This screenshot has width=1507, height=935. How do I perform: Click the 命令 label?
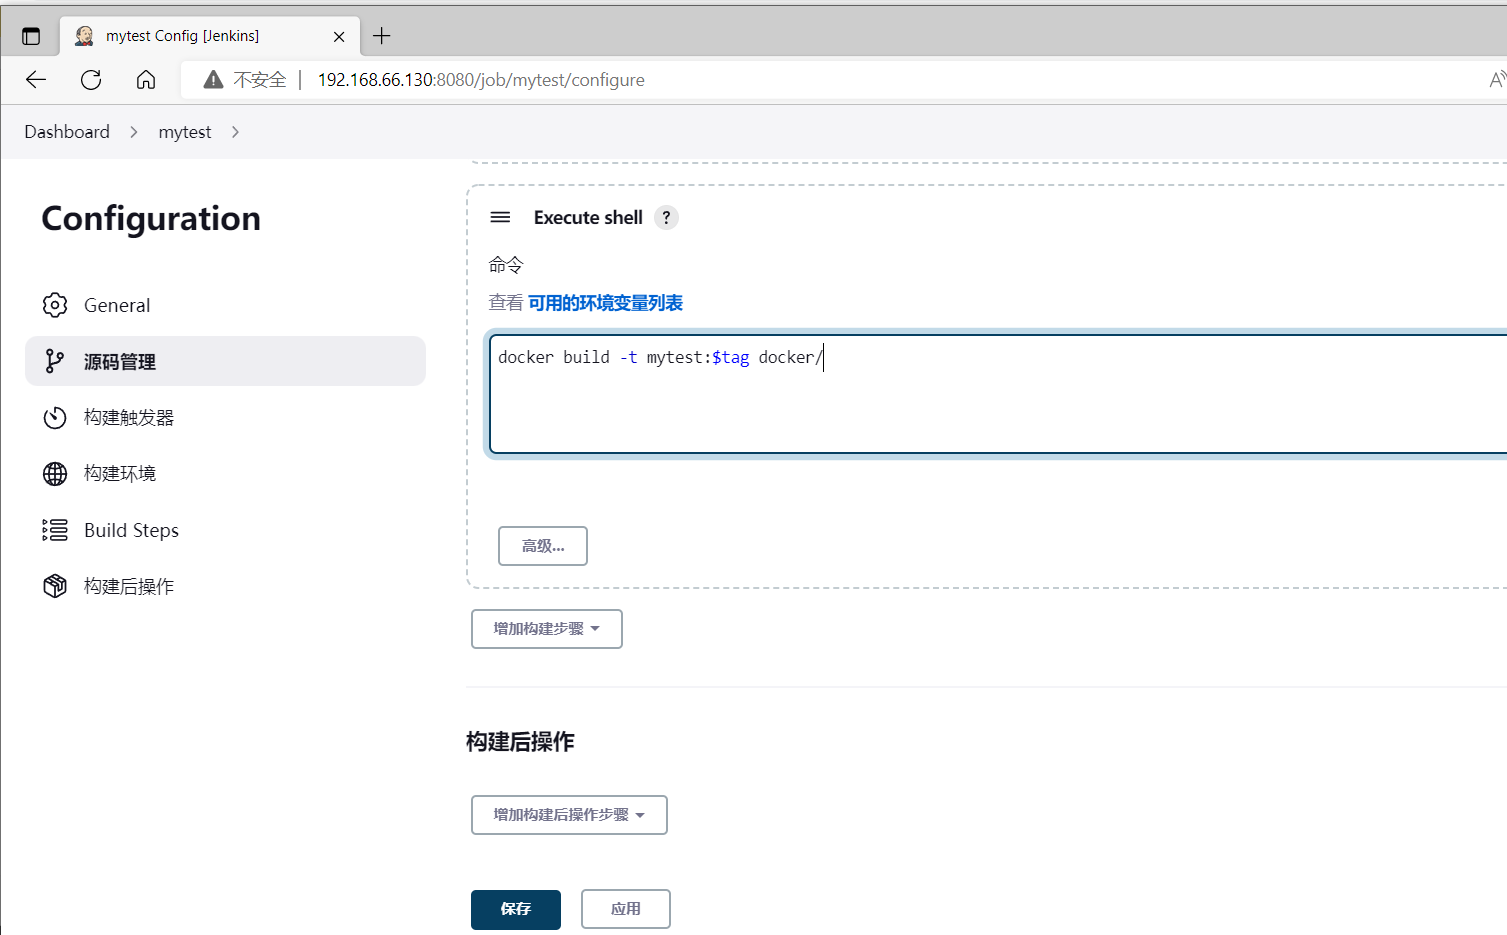(x=506, y=265)
